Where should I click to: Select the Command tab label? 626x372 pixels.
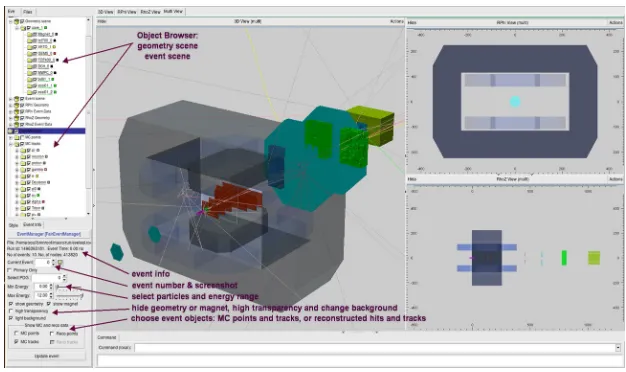click(107, 337)
